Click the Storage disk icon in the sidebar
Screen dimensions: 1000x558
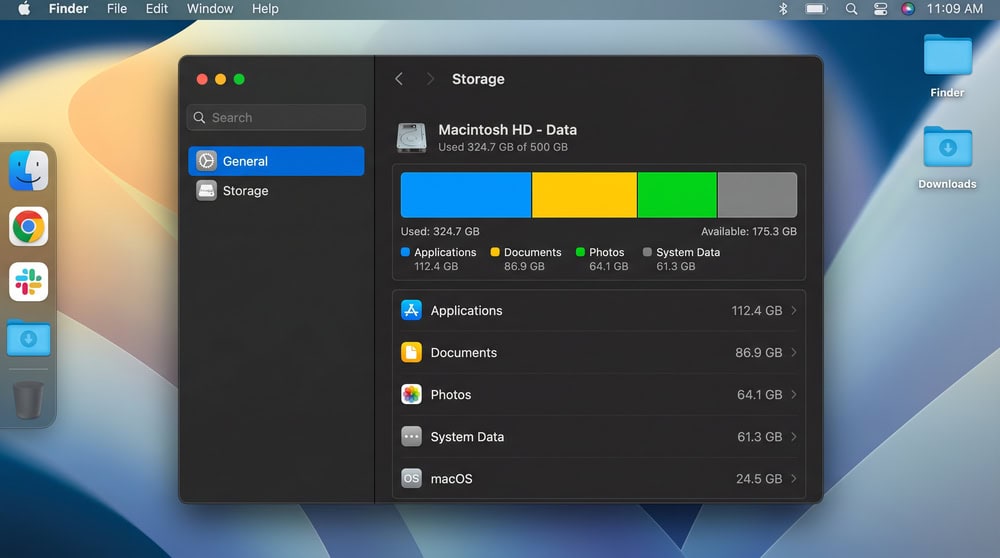(207, 191)
